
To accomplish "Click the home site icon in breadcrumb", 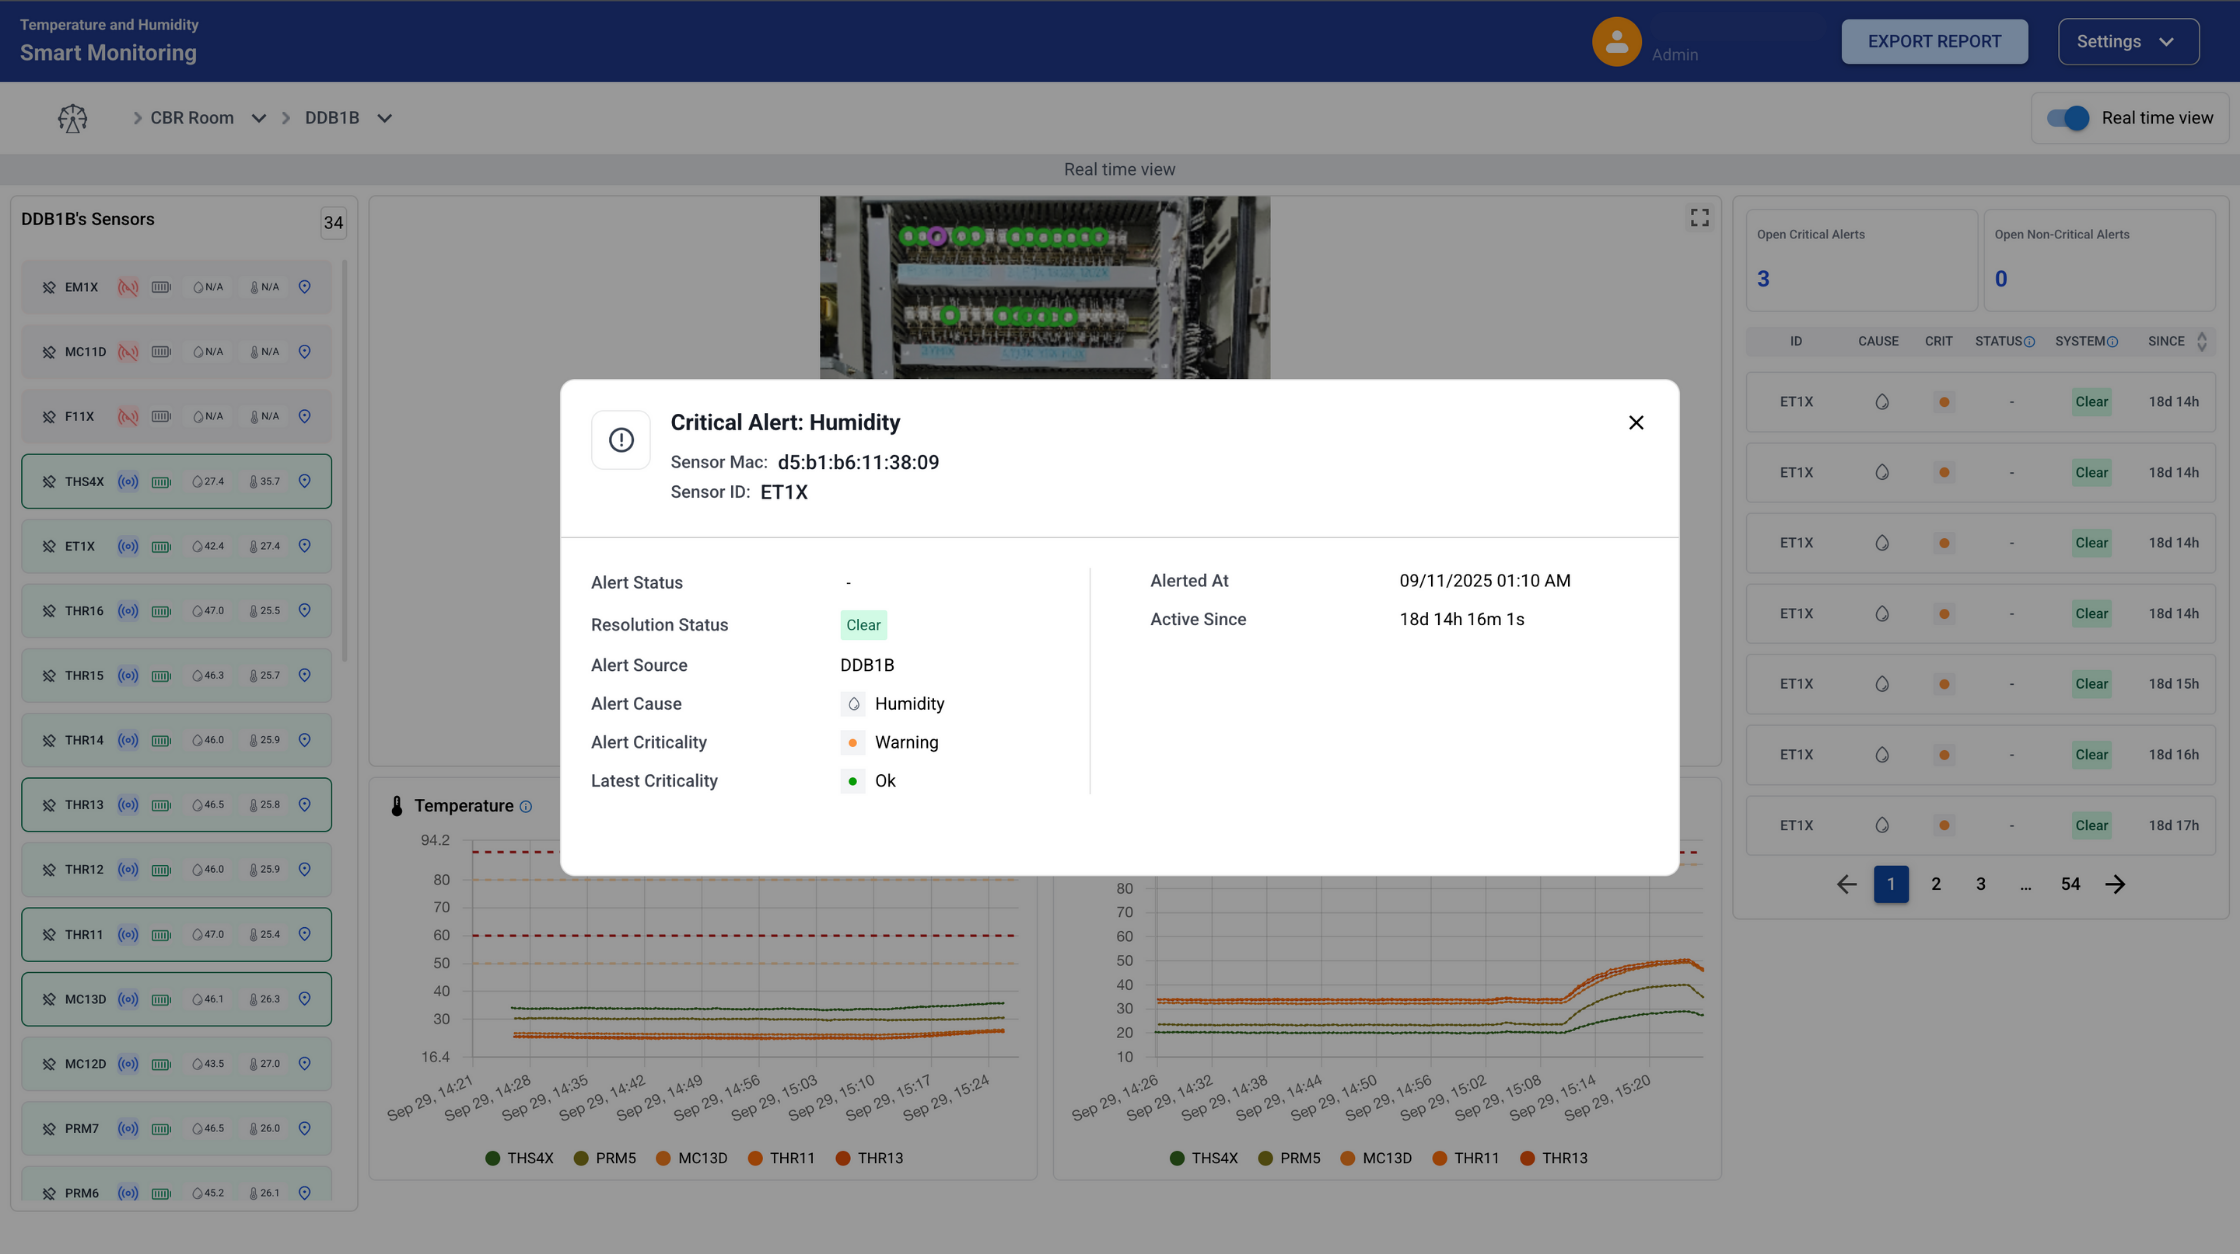I will [x=72, y=118].
